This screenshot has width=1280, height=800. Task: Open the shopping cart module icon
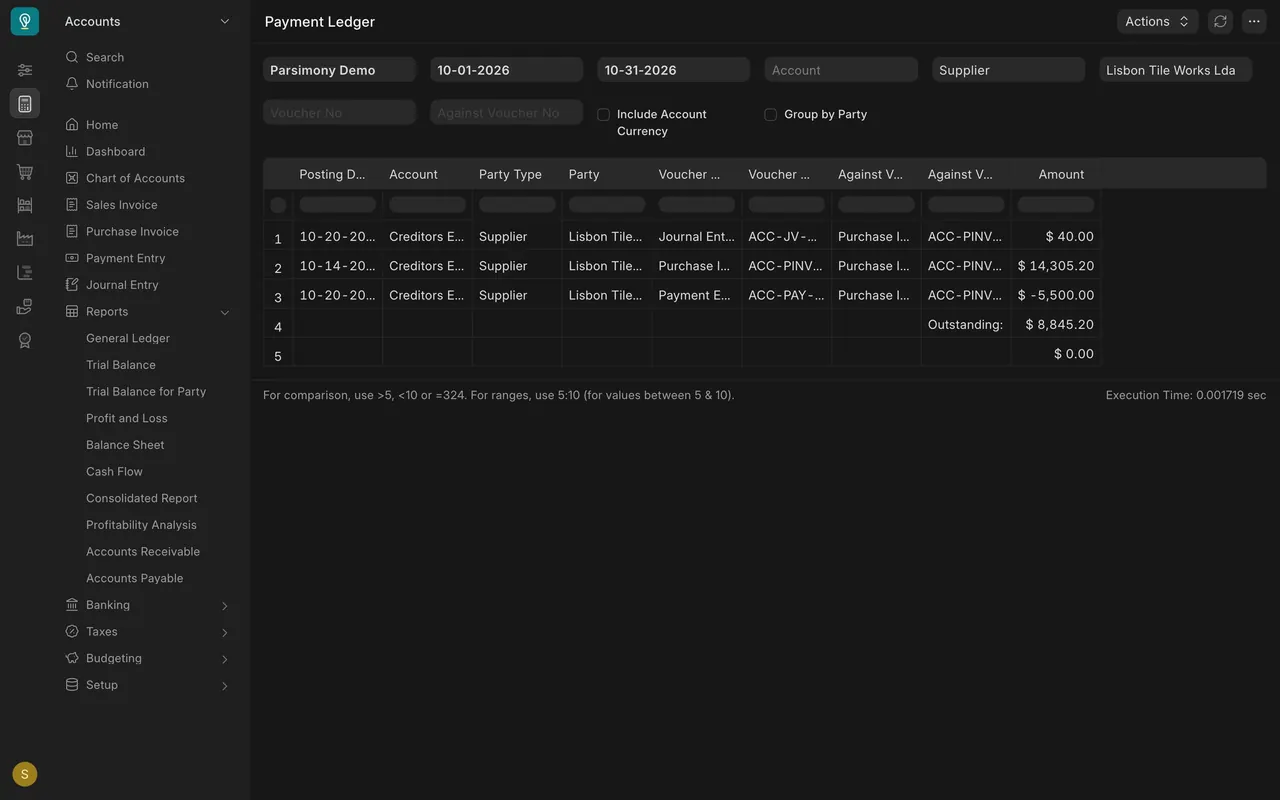25,172
